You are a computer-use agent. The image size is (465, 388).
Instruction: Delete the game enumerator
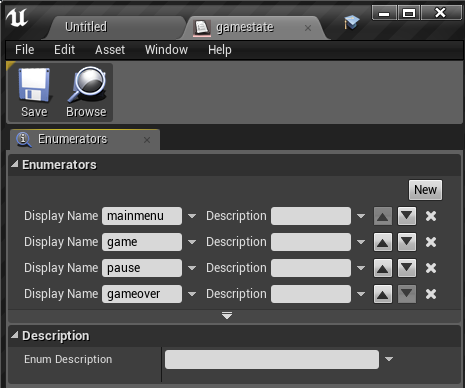pos(431,242)
